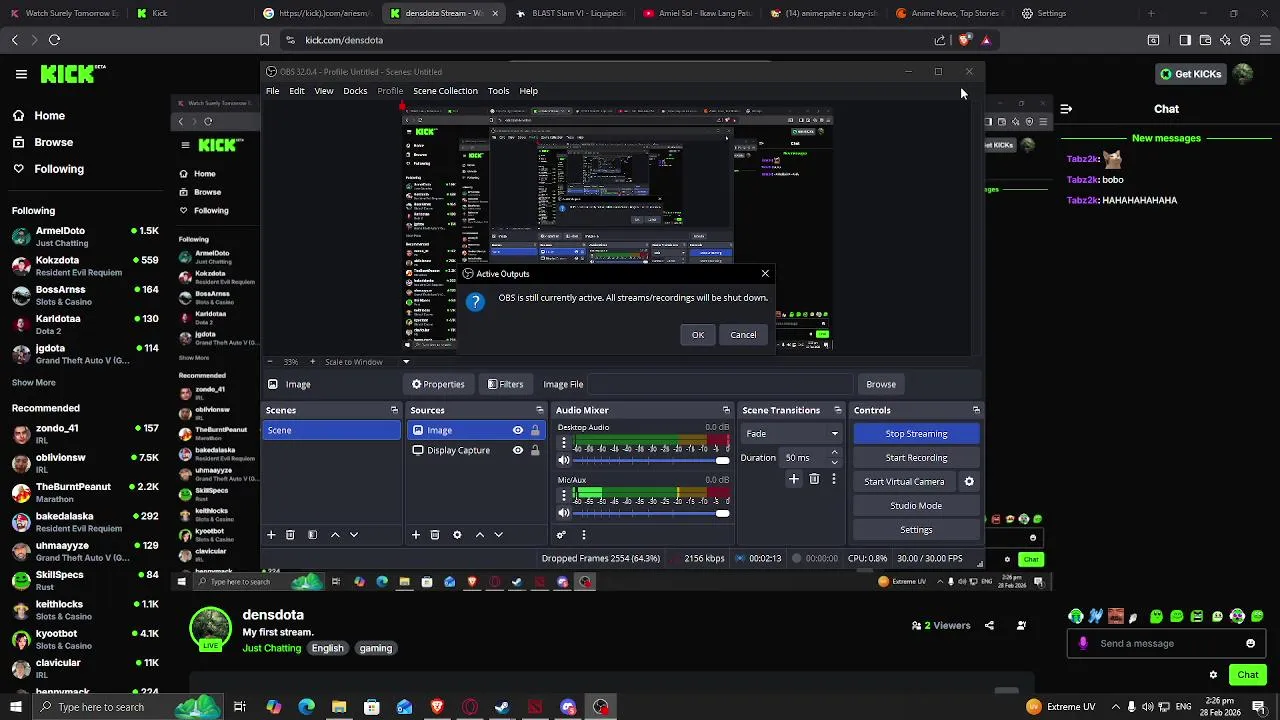1280x720 pixels.
Task: Open scene filters icon in Scenes toolbar
Action: pos(312,535)
